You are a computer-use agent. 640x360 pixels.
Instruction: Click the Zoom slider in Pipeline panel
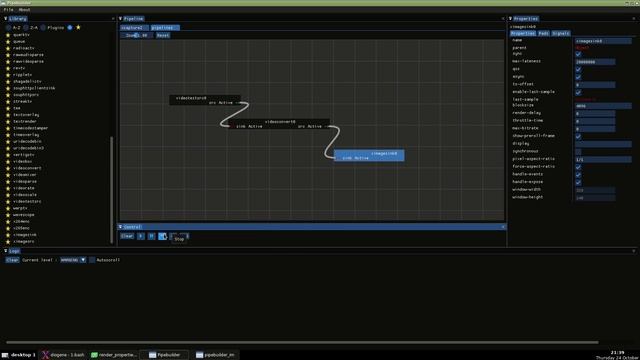[137, 36]
